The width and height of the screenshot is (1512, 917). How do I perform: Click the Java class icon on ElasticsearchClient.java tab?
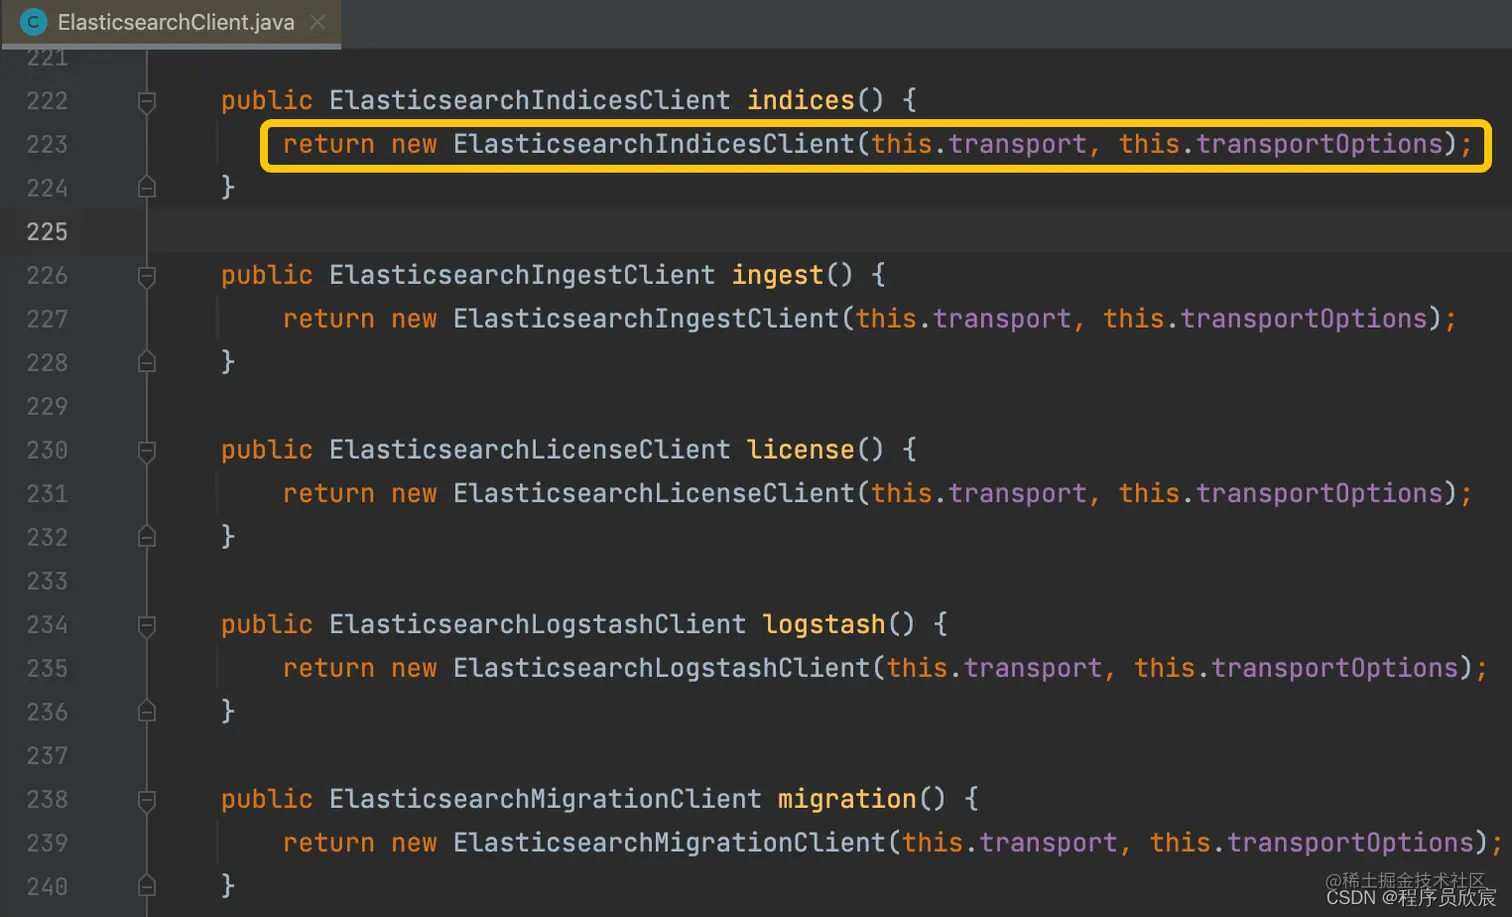tap(33, 22)
